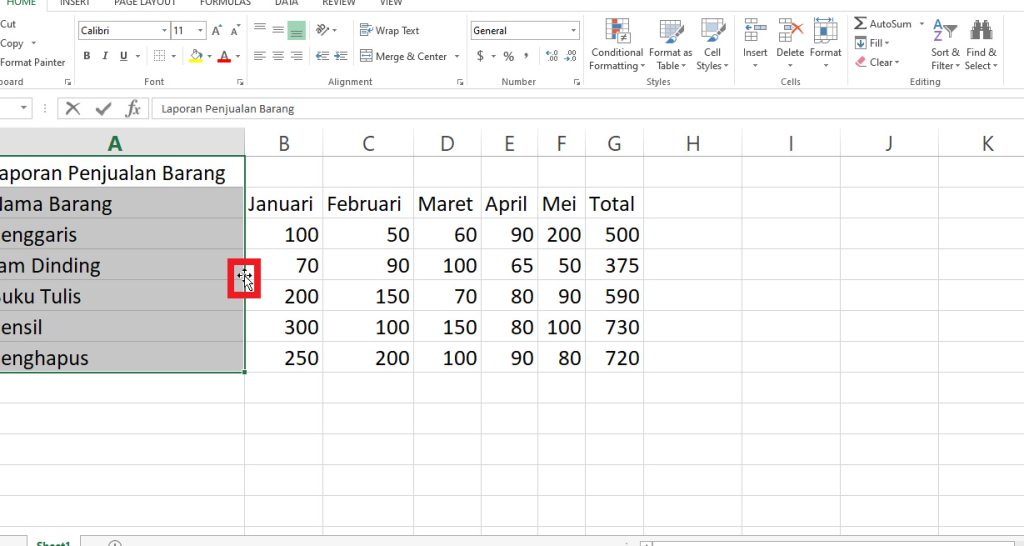
Task: Select column H header
Action: [x=693, y=142]
